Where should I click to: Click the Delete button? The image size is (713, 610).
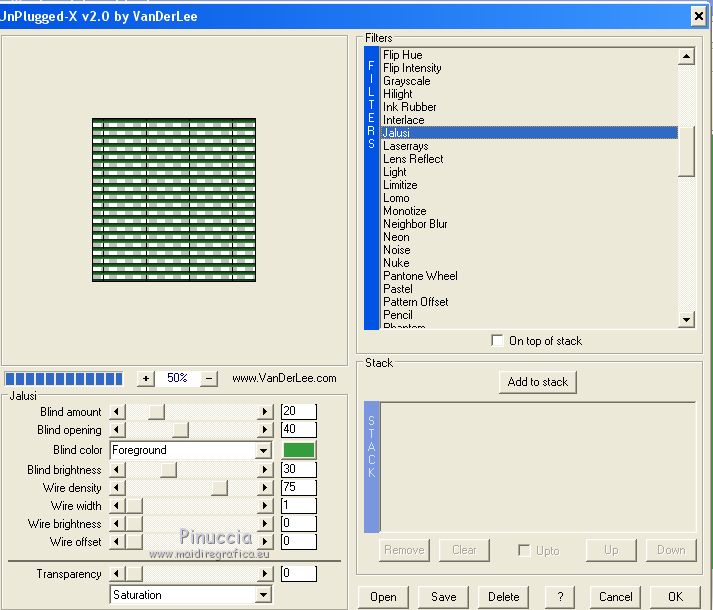503,597
